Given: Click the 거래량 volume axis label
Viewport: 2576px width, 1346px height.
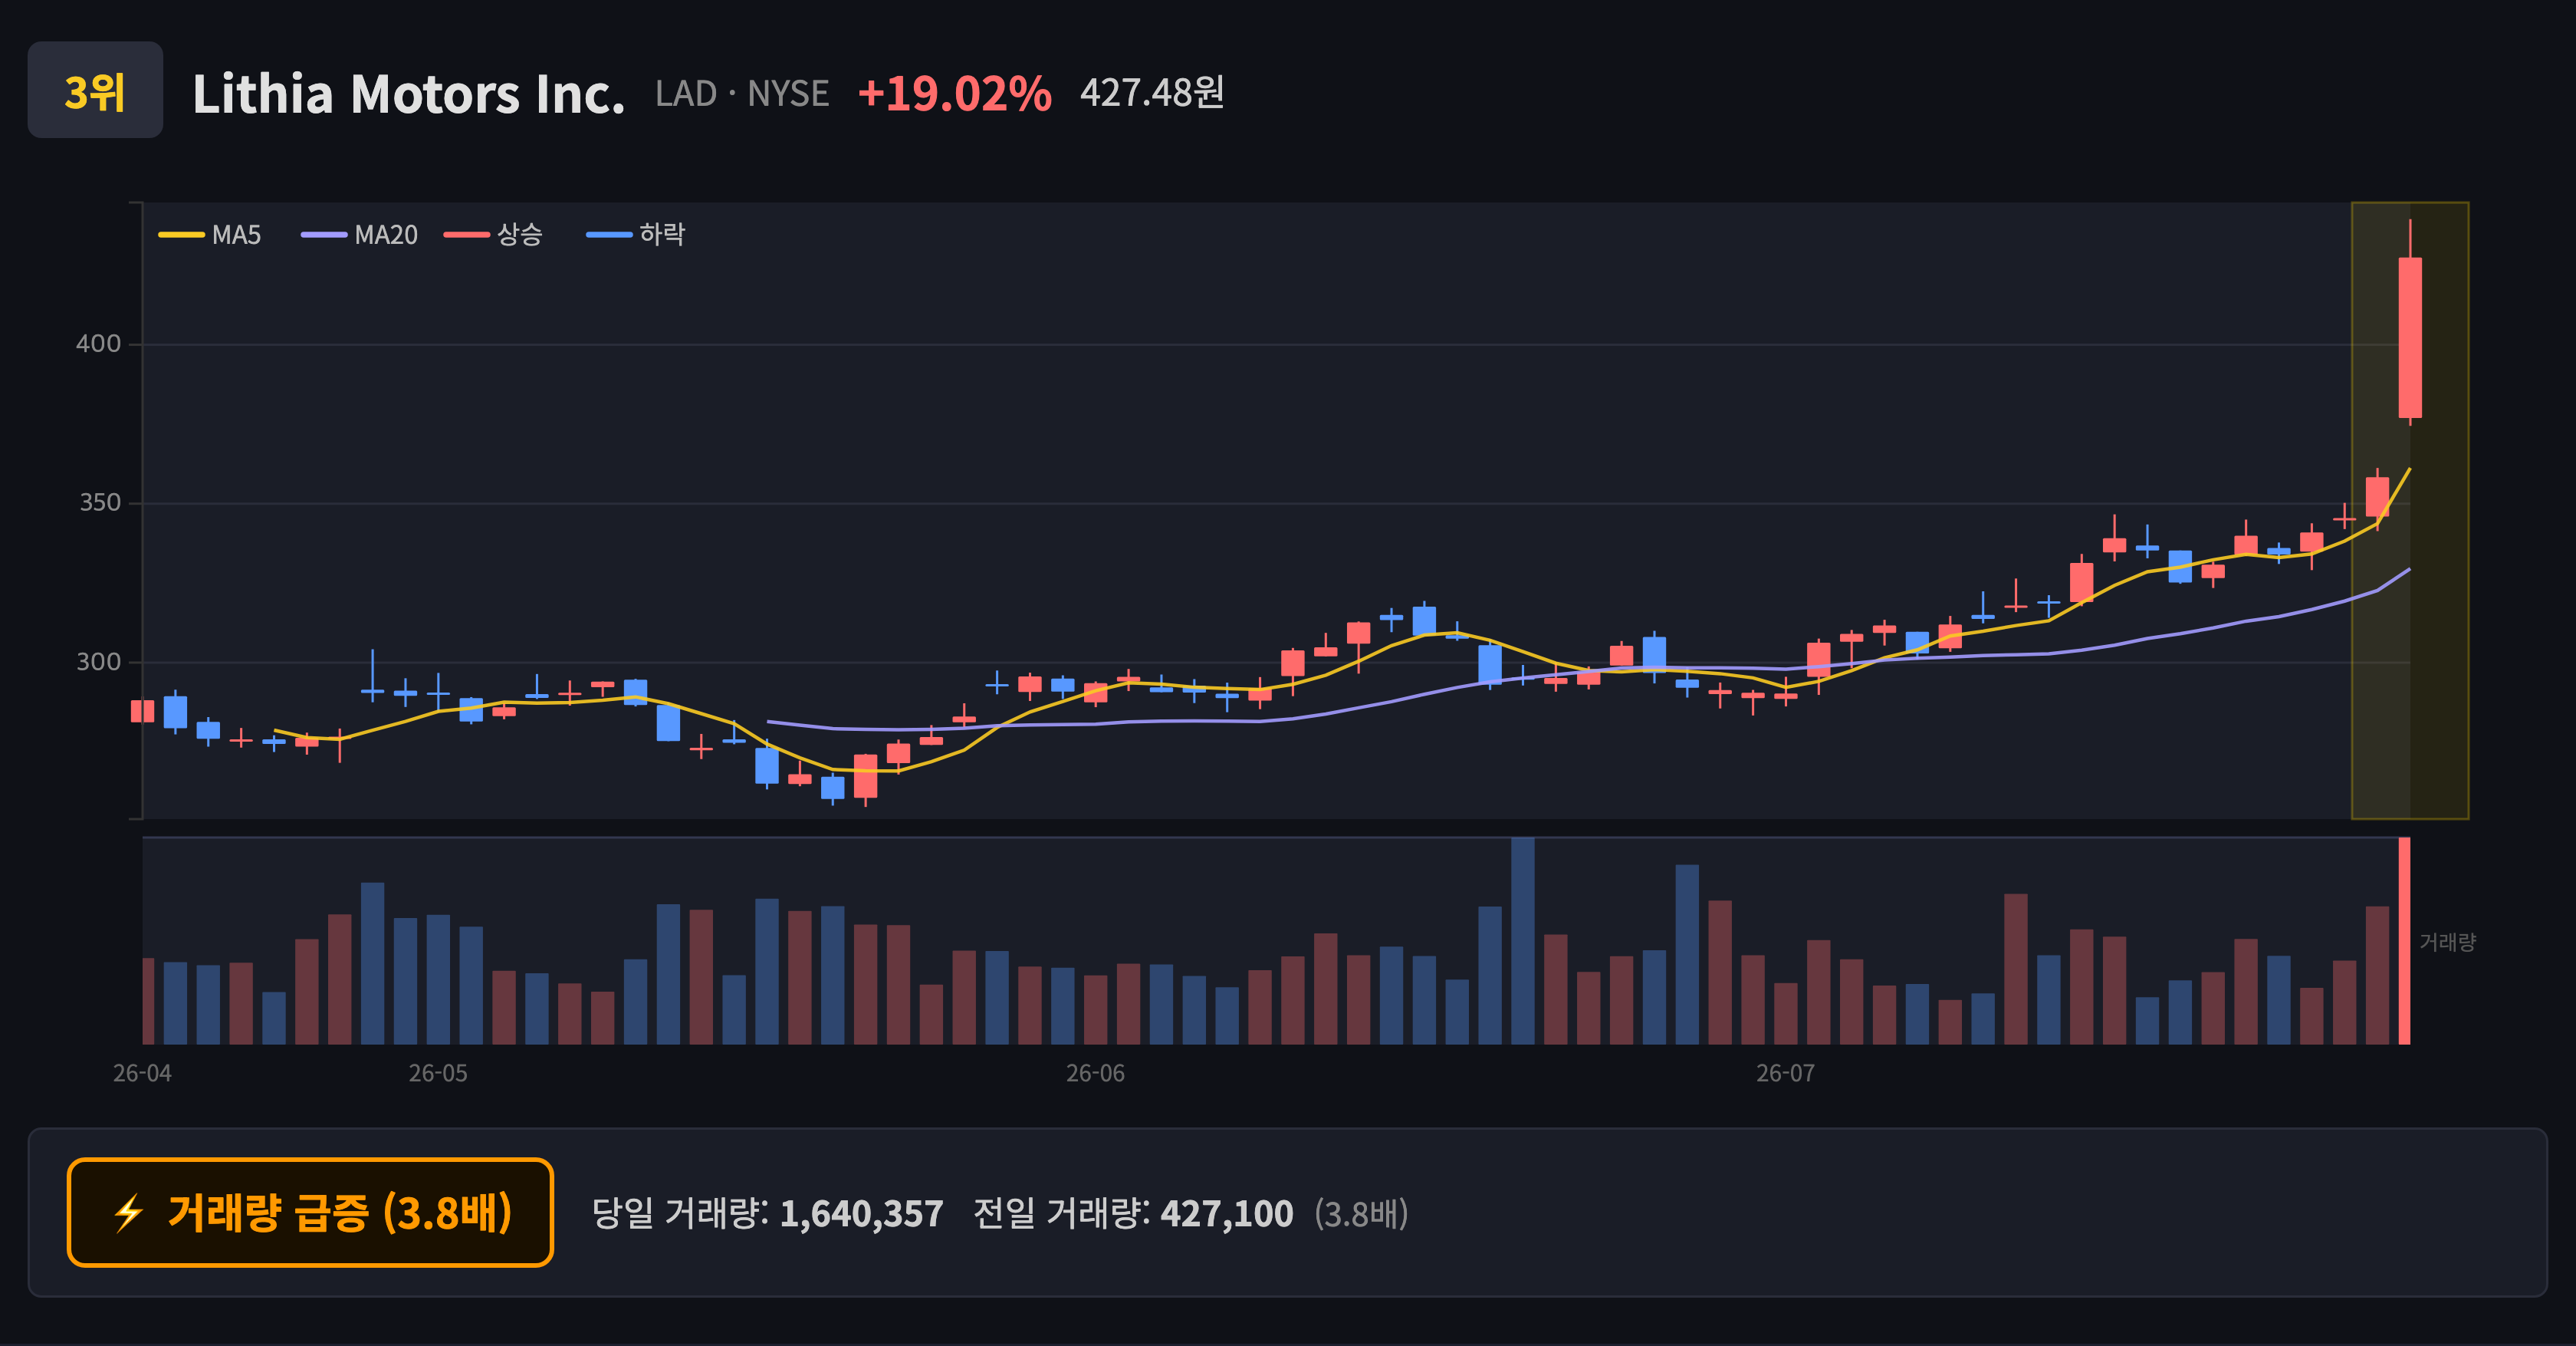Looking at the screenshot, I should [2447, 942].
